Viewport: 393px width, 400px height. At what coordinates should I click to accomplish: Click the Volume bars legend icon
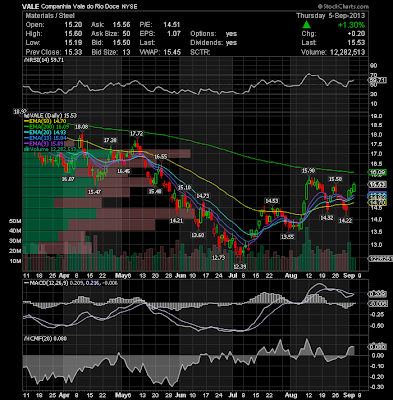click(25, 149)
